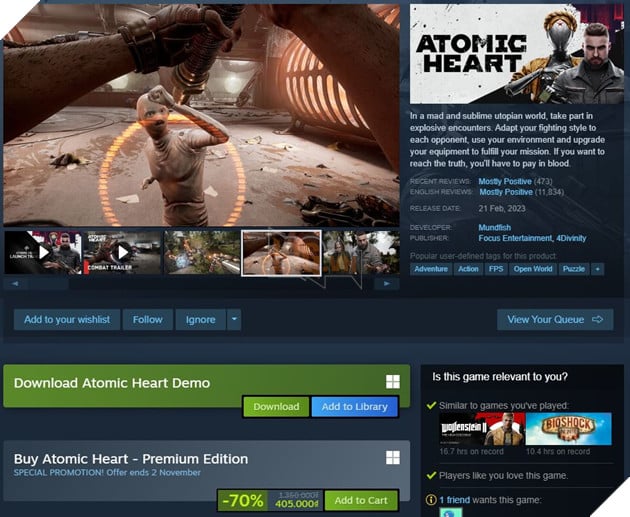Follow the Atomic Heart game
The image size is (630, 517).
(148, 320)
